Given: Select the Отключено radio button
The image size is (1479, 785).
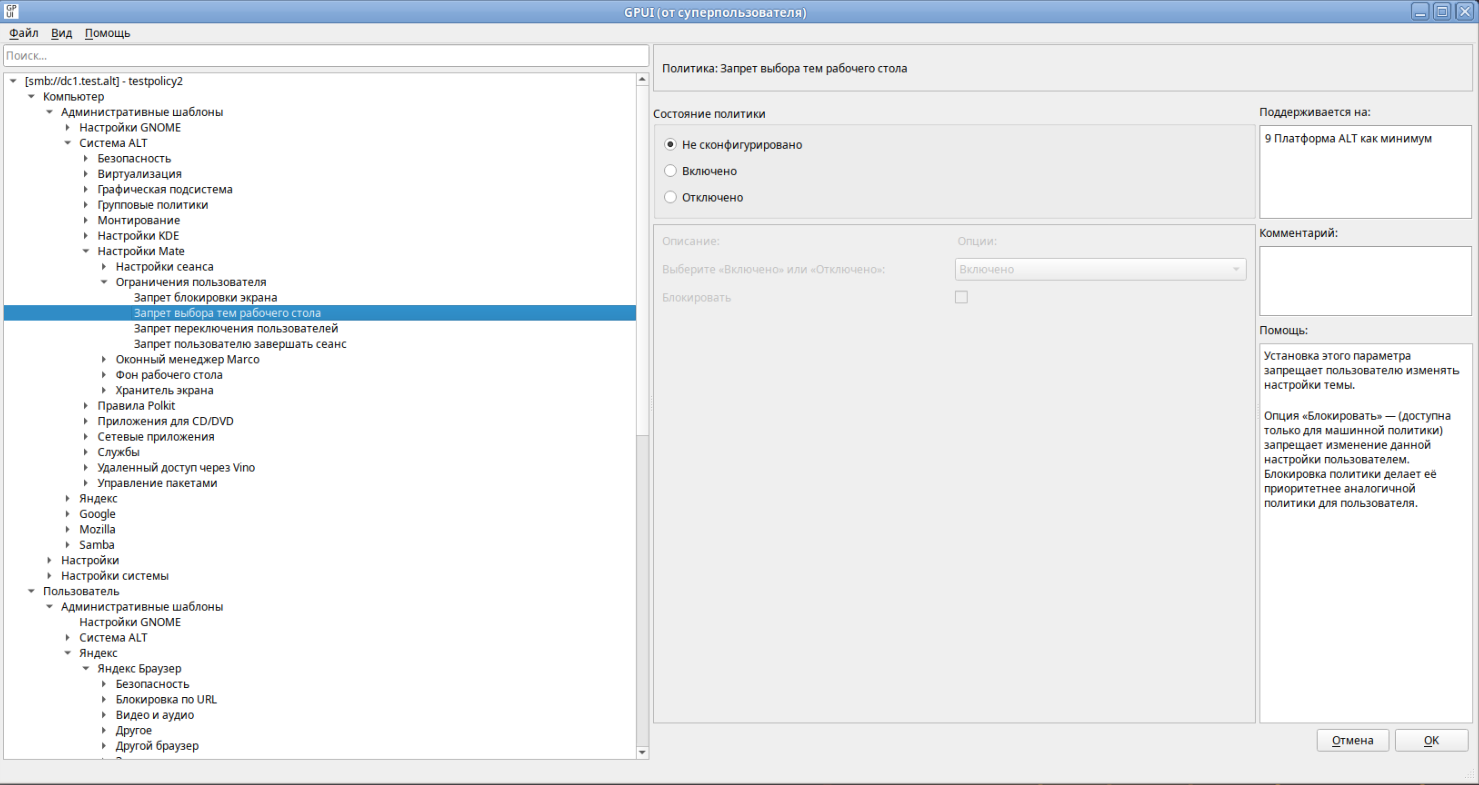Looking at the screenshot, I should 671,197.
